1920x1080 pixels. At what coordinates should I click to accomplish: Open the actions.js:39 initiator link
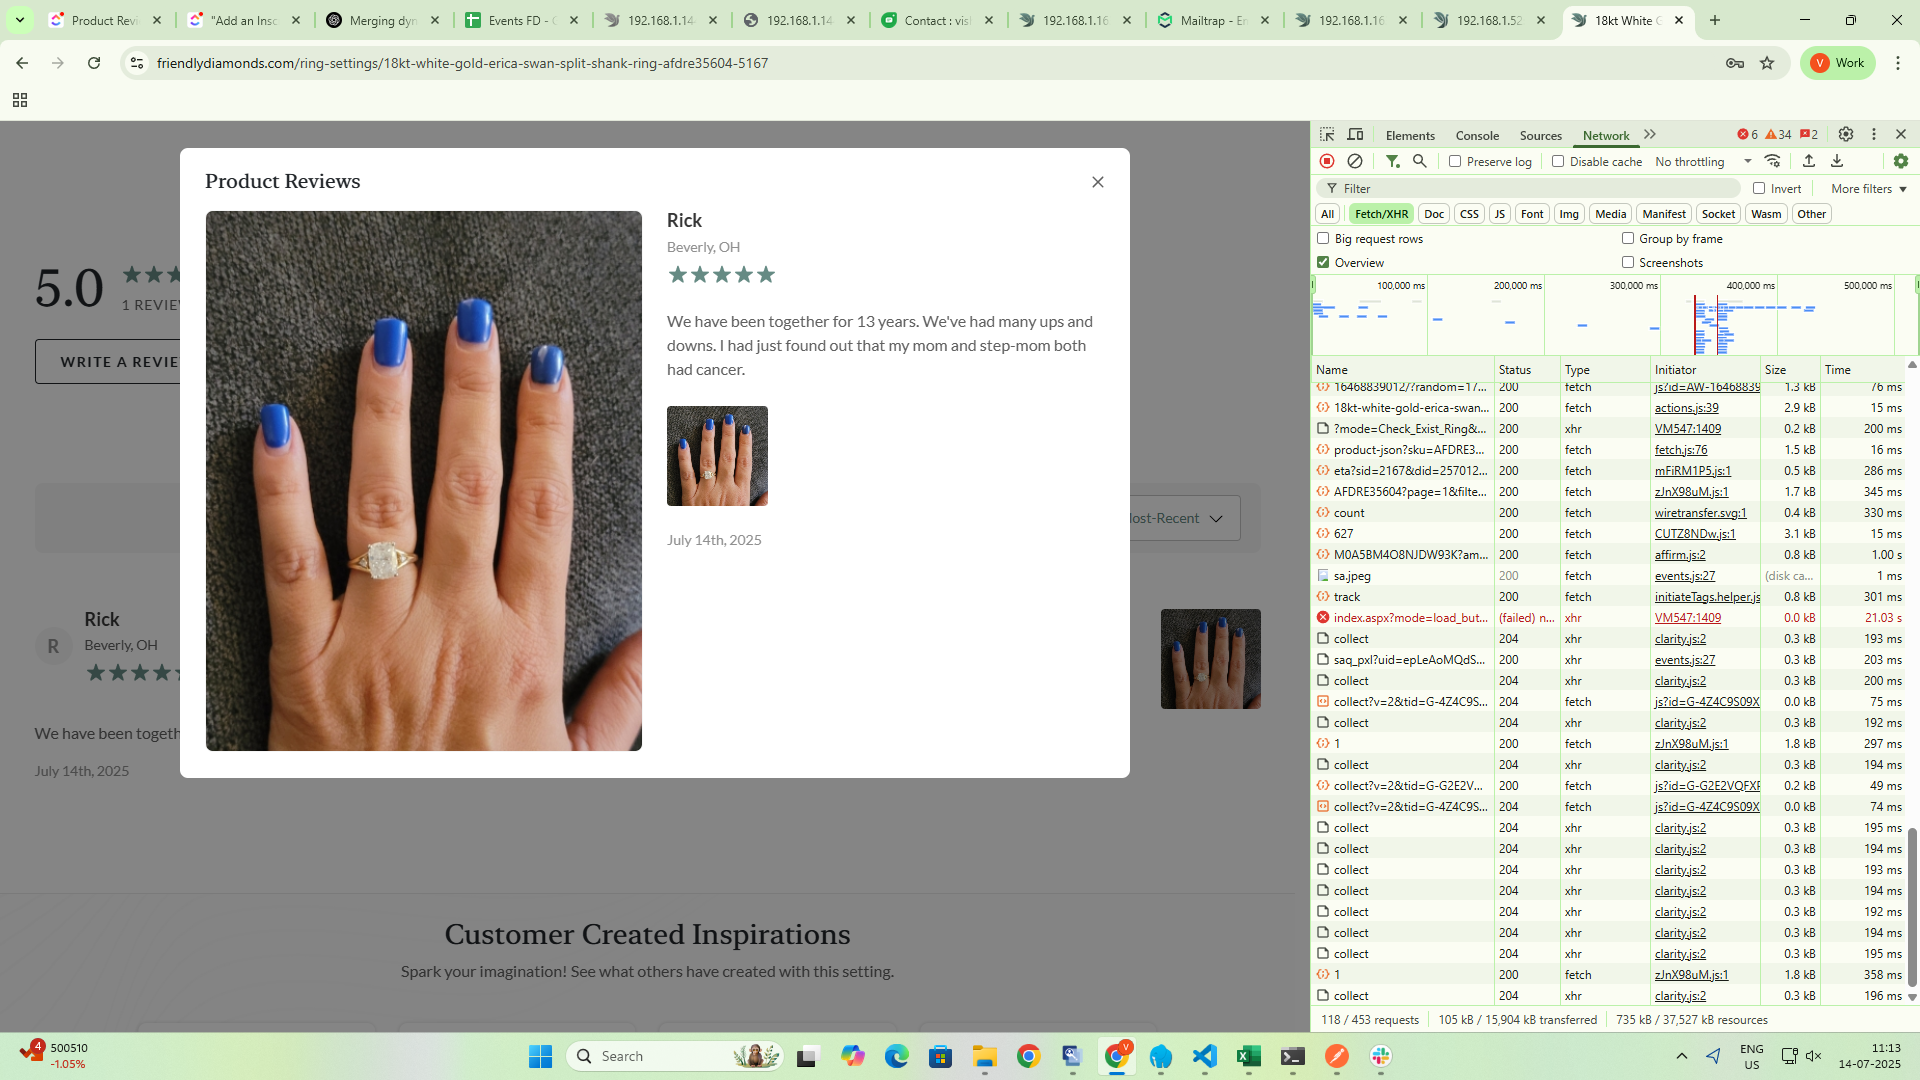[x=1686, y=408]
